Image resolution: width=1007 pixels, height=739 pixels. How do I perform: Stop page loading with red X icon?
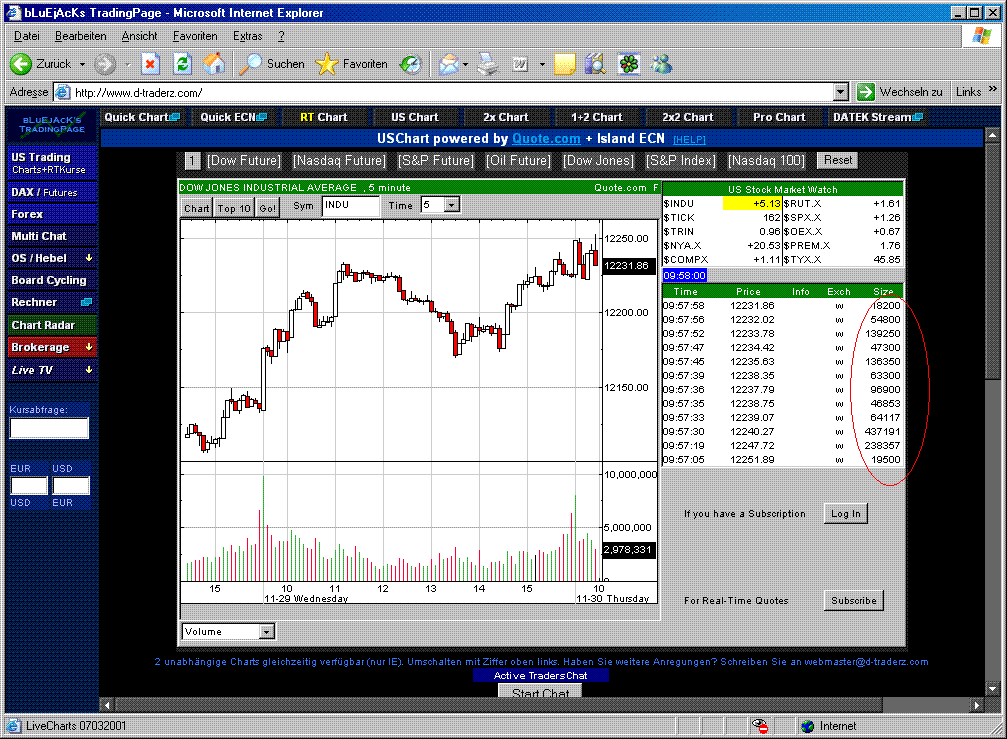click(150, 64)
